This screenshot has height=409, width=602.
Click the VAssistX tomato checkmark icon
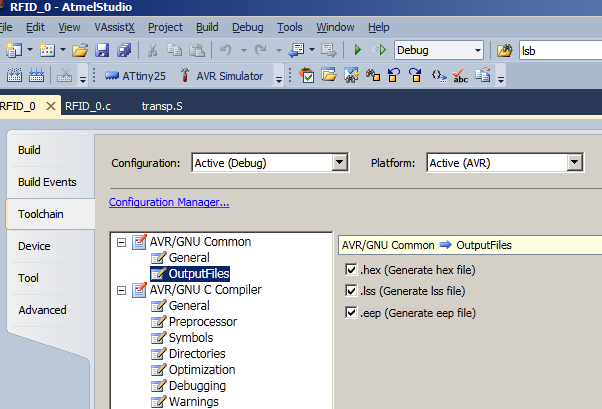click(307, 75)
